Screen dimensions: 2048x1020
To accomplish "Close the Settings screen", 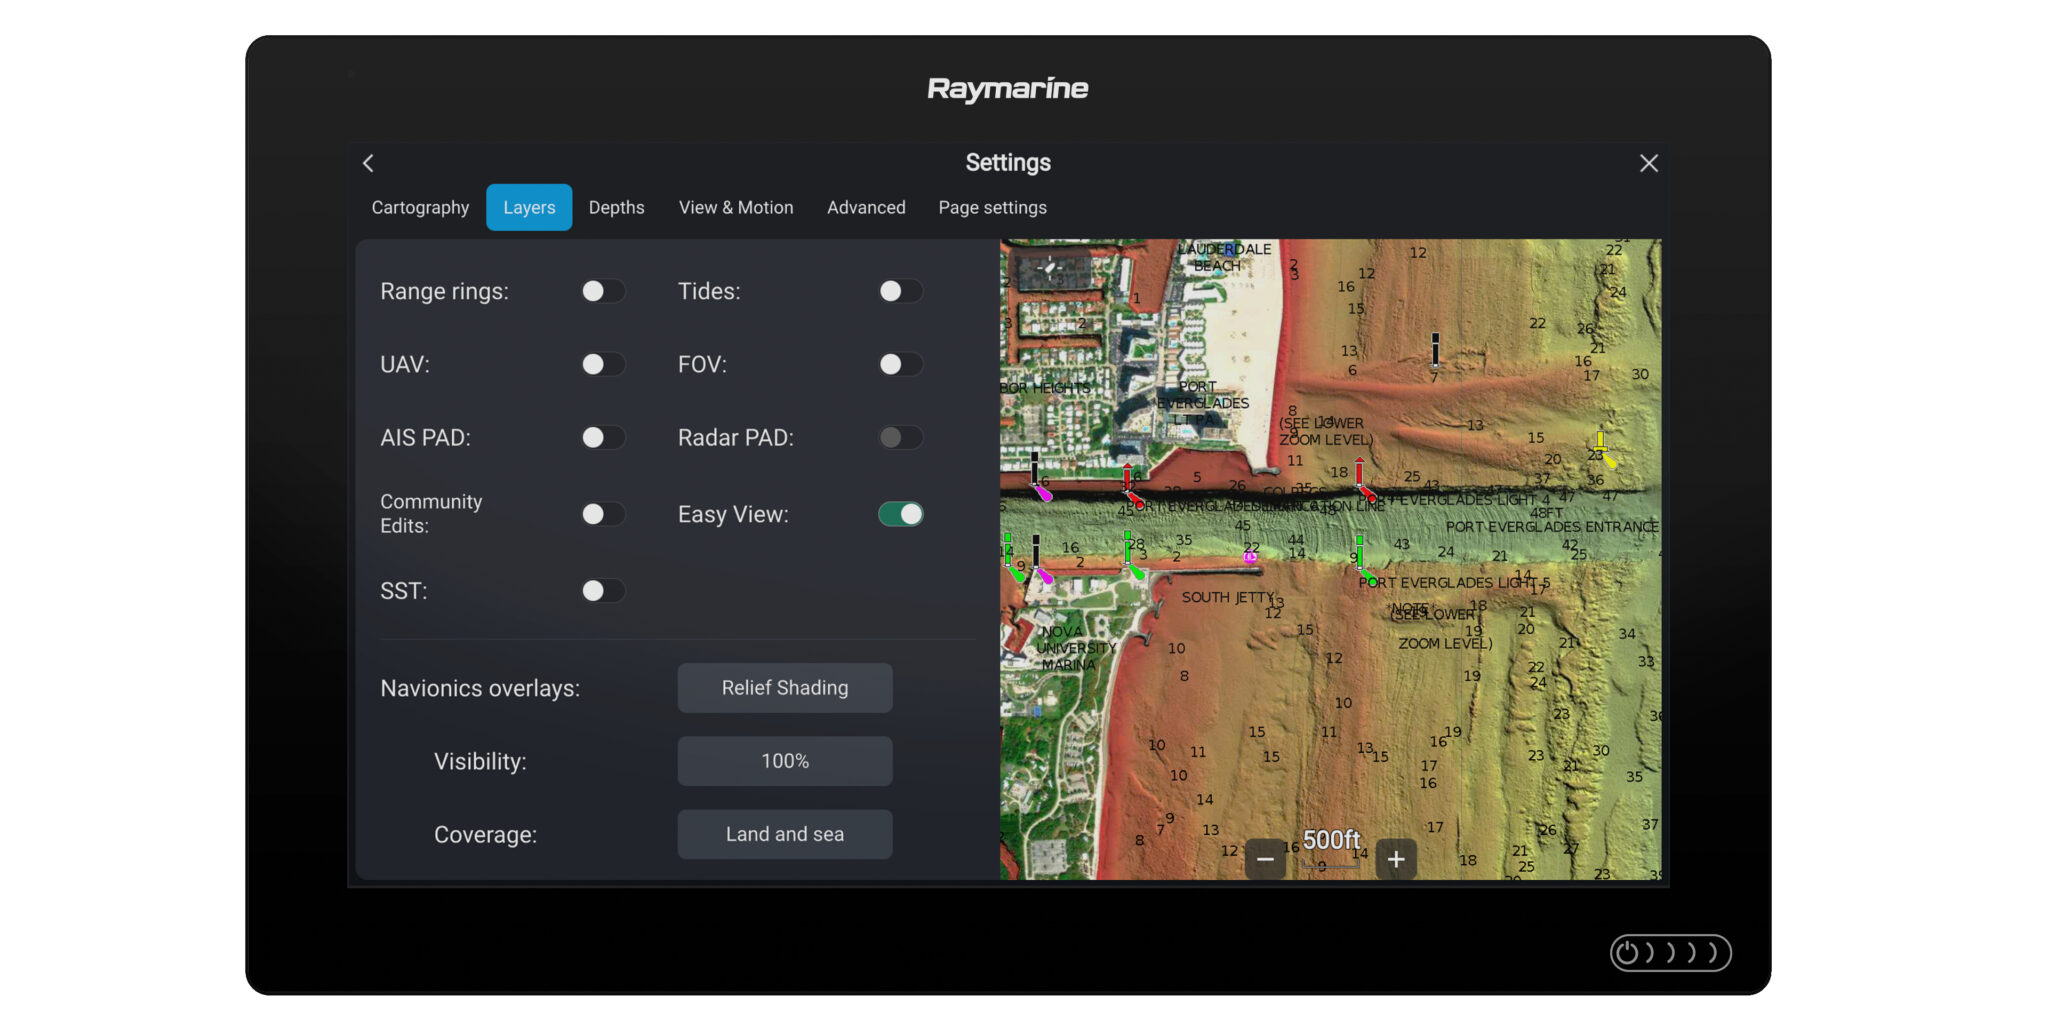I will pos(1648,163).
